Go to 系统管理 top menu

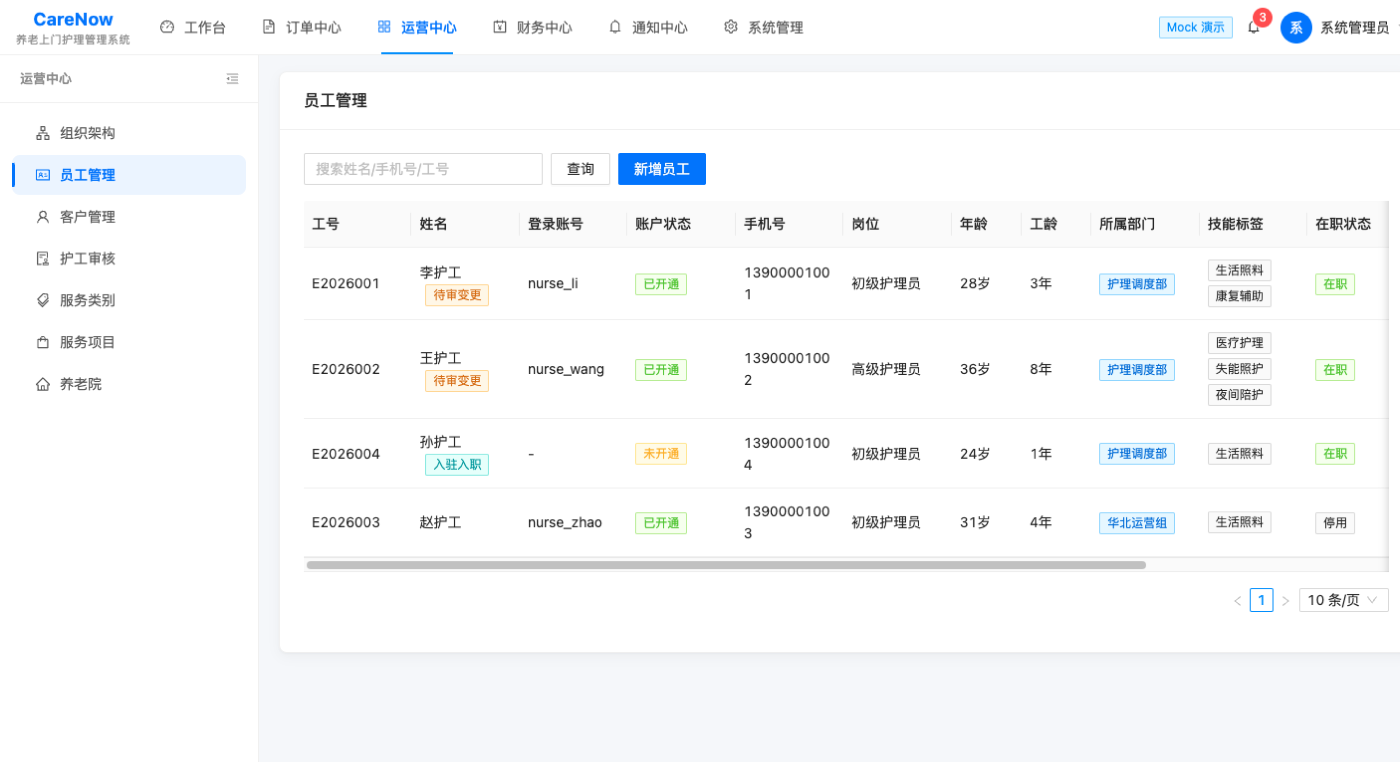pyautogui.click(x=764, y=27)
